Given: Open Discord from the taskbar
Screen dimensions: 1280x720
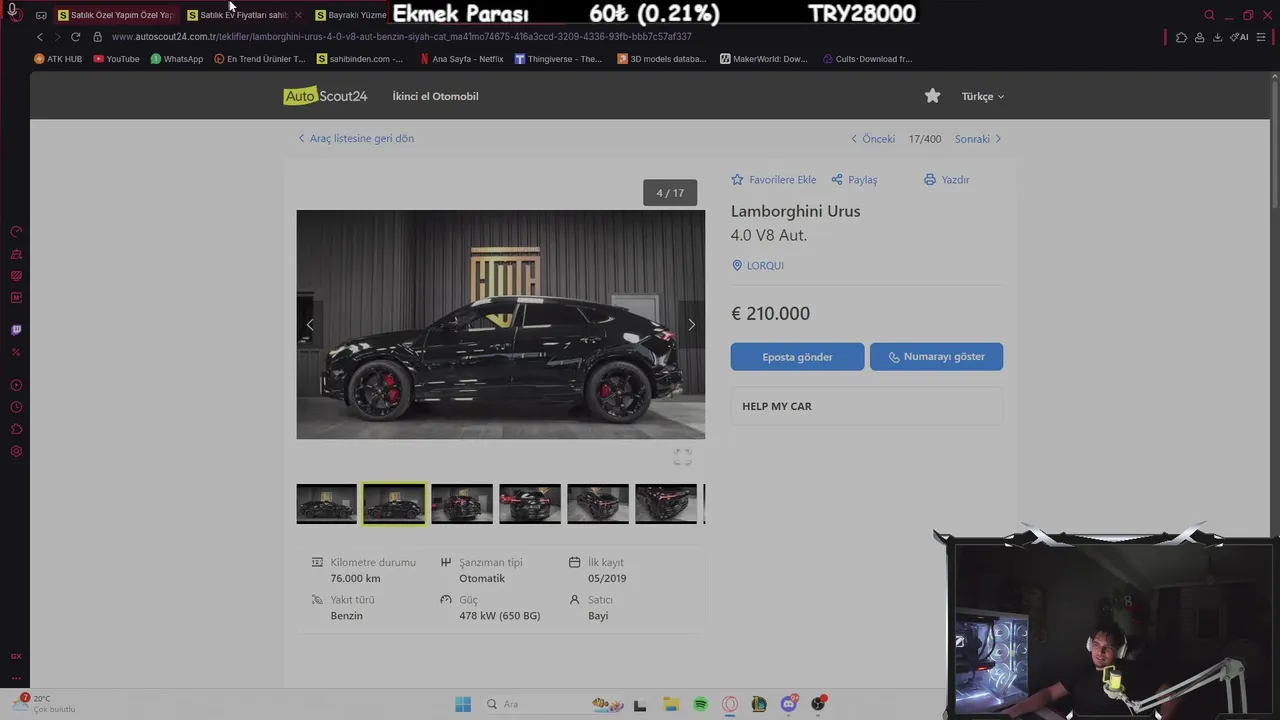Looking at the screenshot, I should click(x=789, y=704).
